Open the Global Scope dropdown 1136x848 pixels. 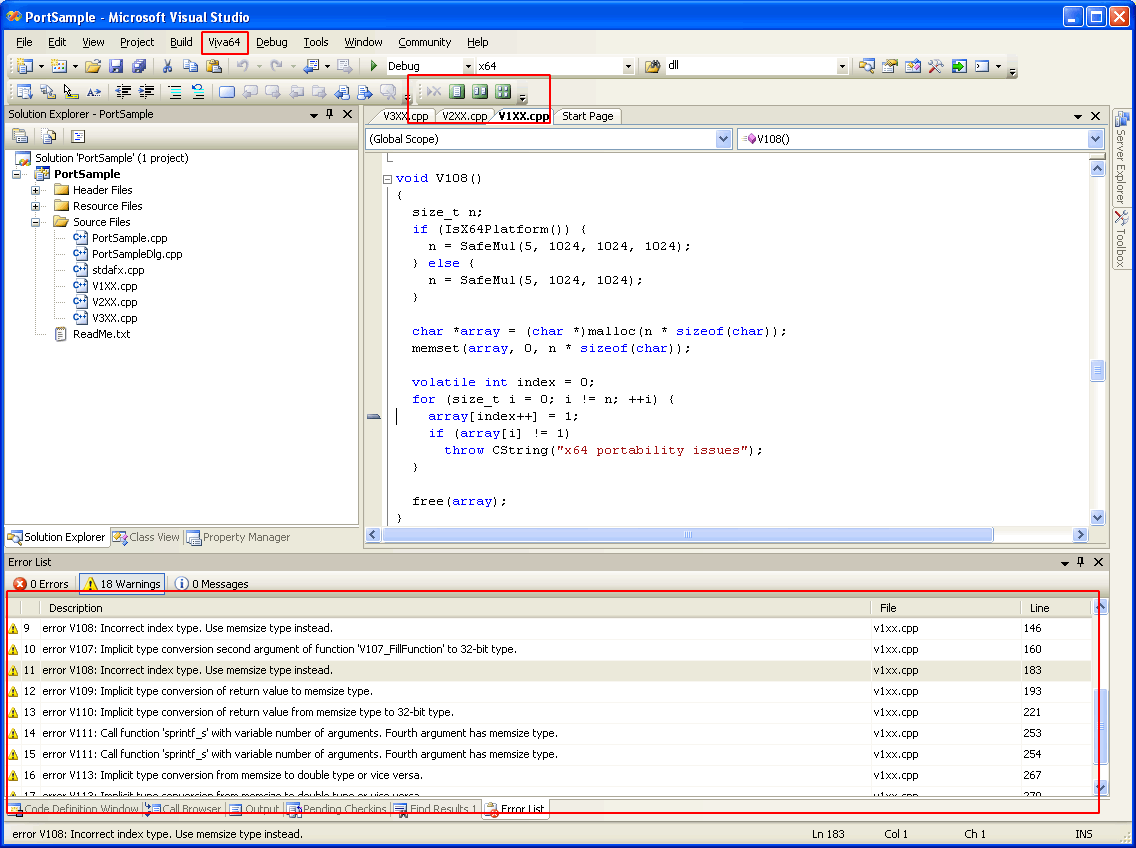tap(723, 139)
